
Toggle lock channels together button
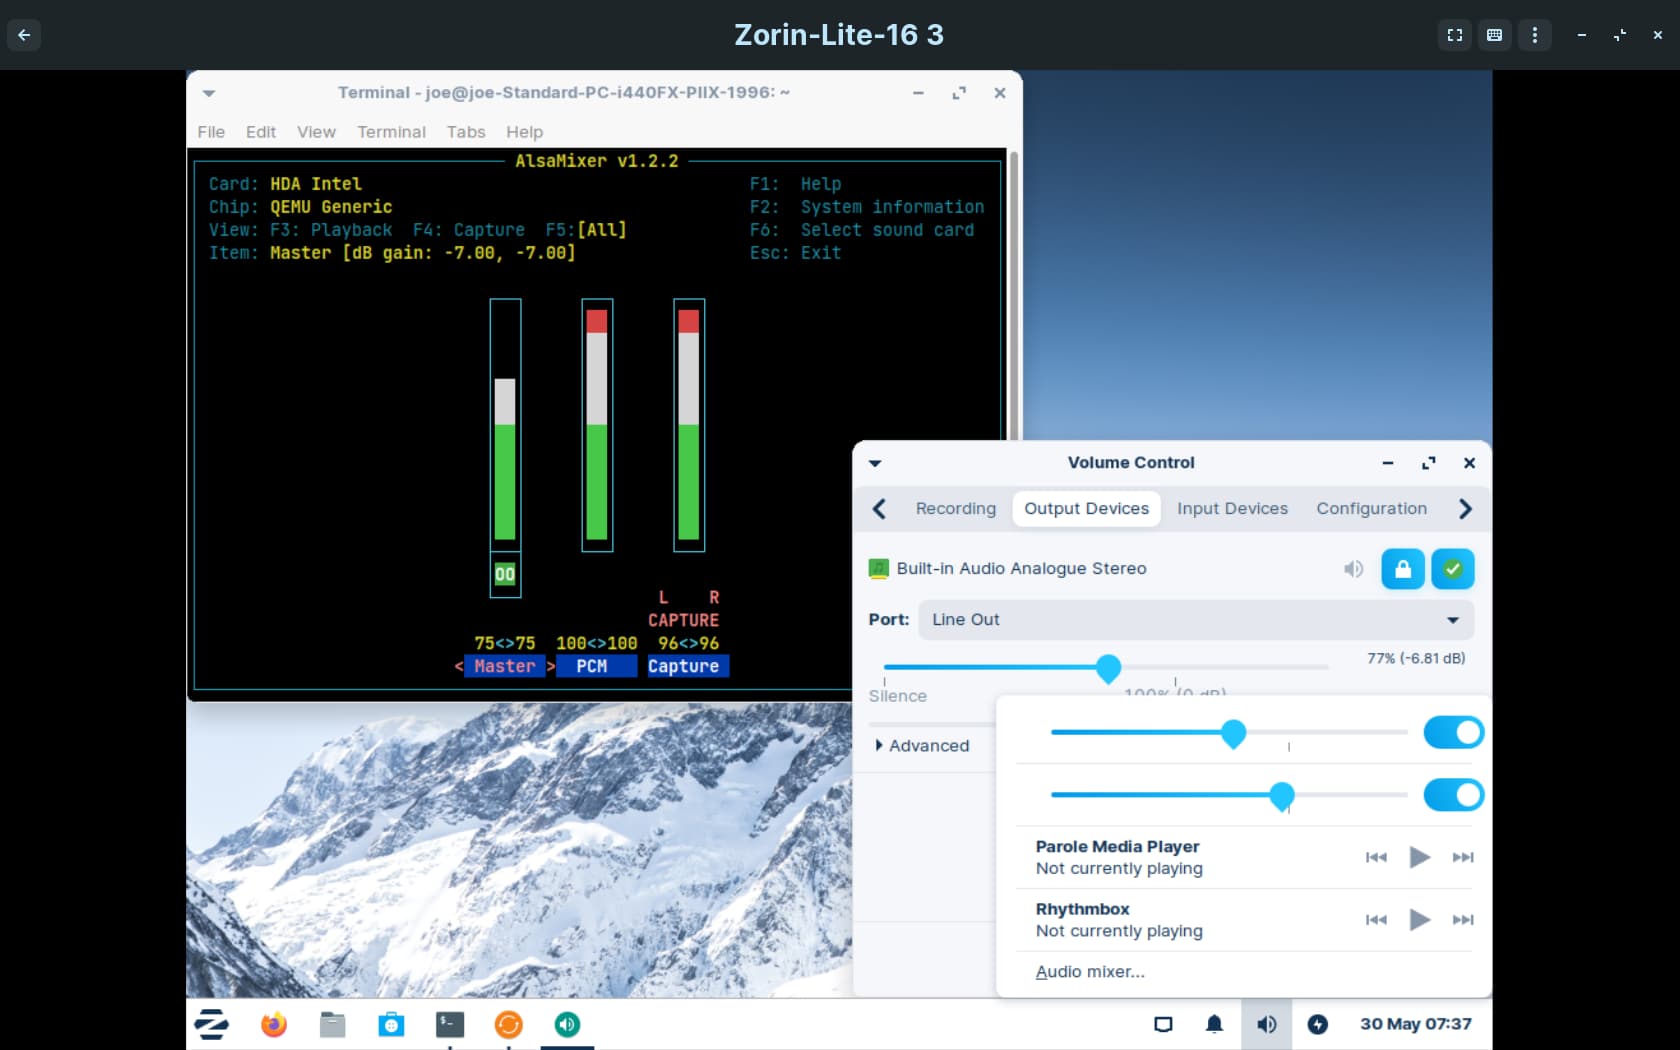coord(1403,569)
